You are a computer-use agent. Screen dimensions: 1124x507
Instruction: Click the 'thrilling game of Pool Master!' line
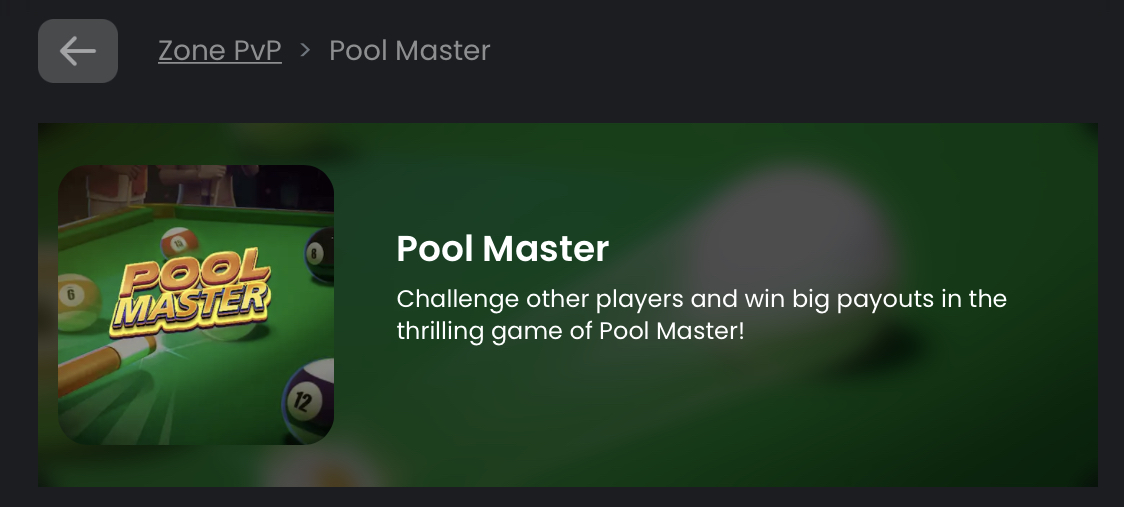(571, 331)
